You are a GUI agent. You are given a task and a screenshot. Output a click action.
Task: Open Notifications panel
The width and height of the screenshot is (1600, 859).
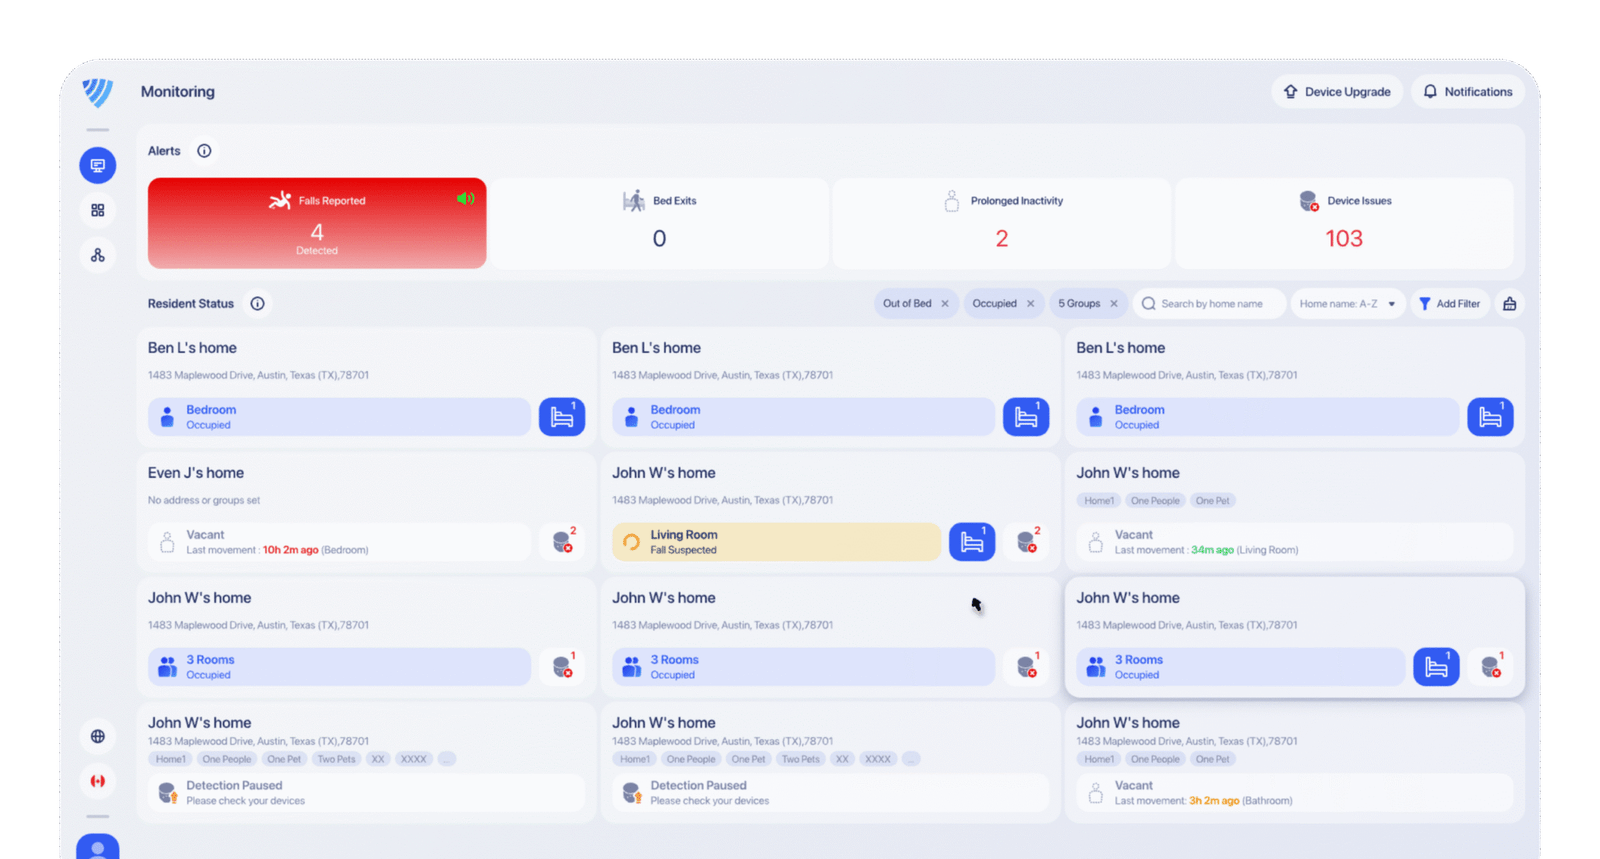[1467, 92]
